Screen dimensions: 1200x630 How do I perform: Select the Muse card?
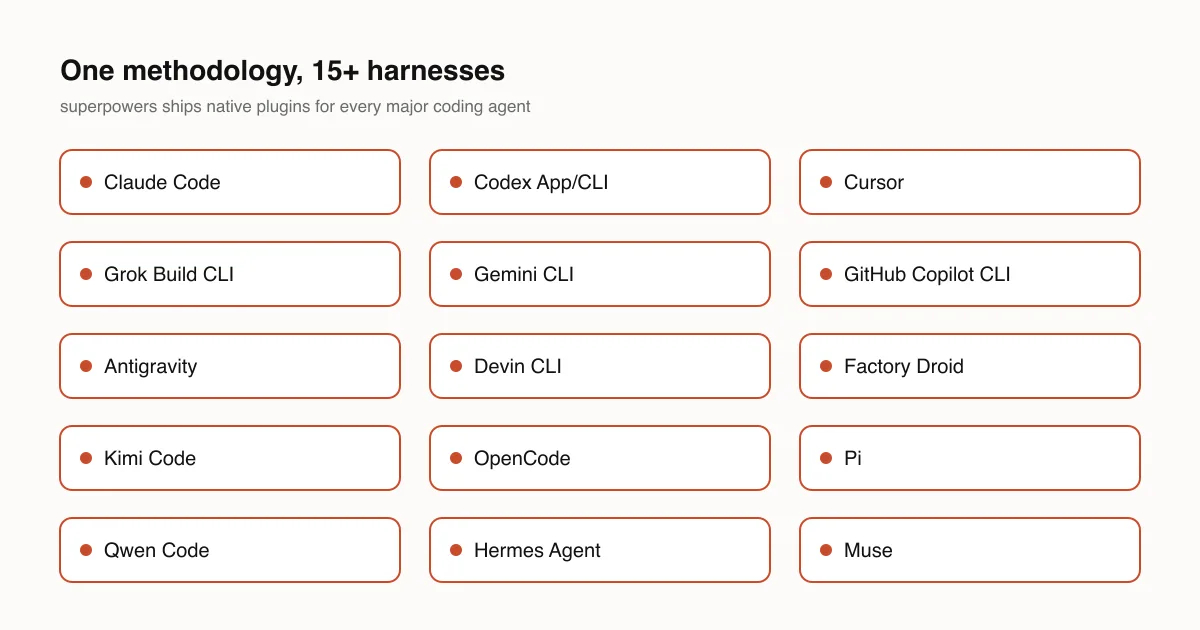pyautogui.click(x=970, y=550)
